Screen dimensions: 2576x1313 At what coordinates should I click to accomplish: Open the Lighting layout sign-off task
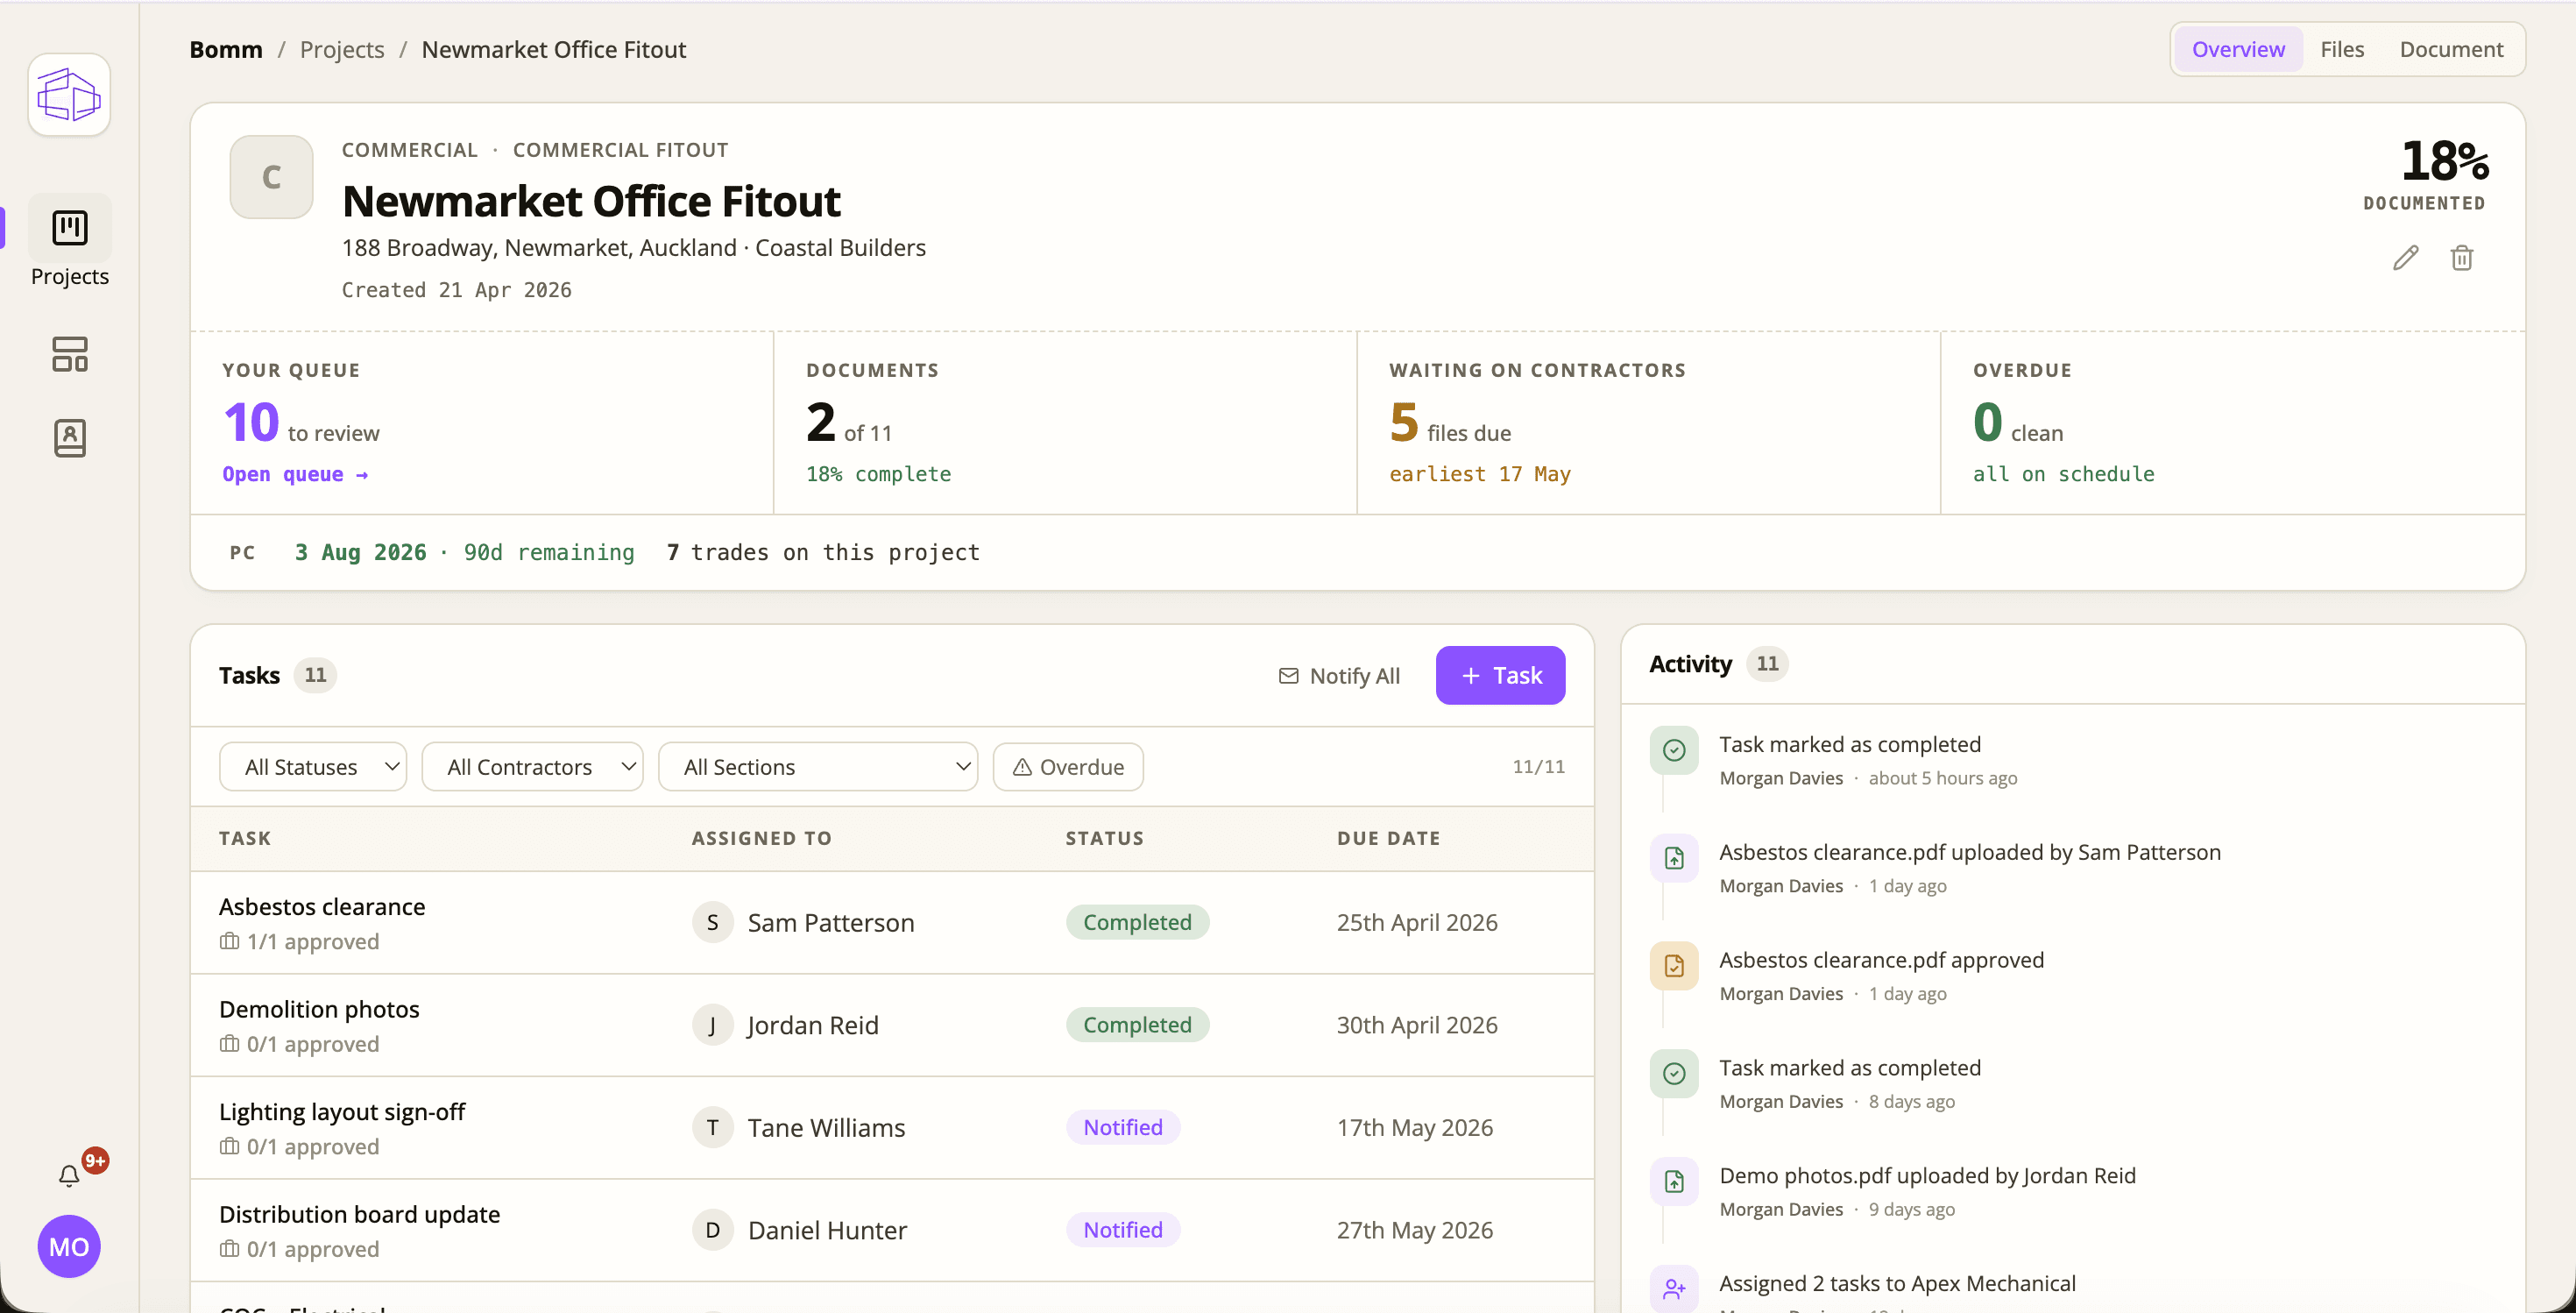[x=342, y=1112]
